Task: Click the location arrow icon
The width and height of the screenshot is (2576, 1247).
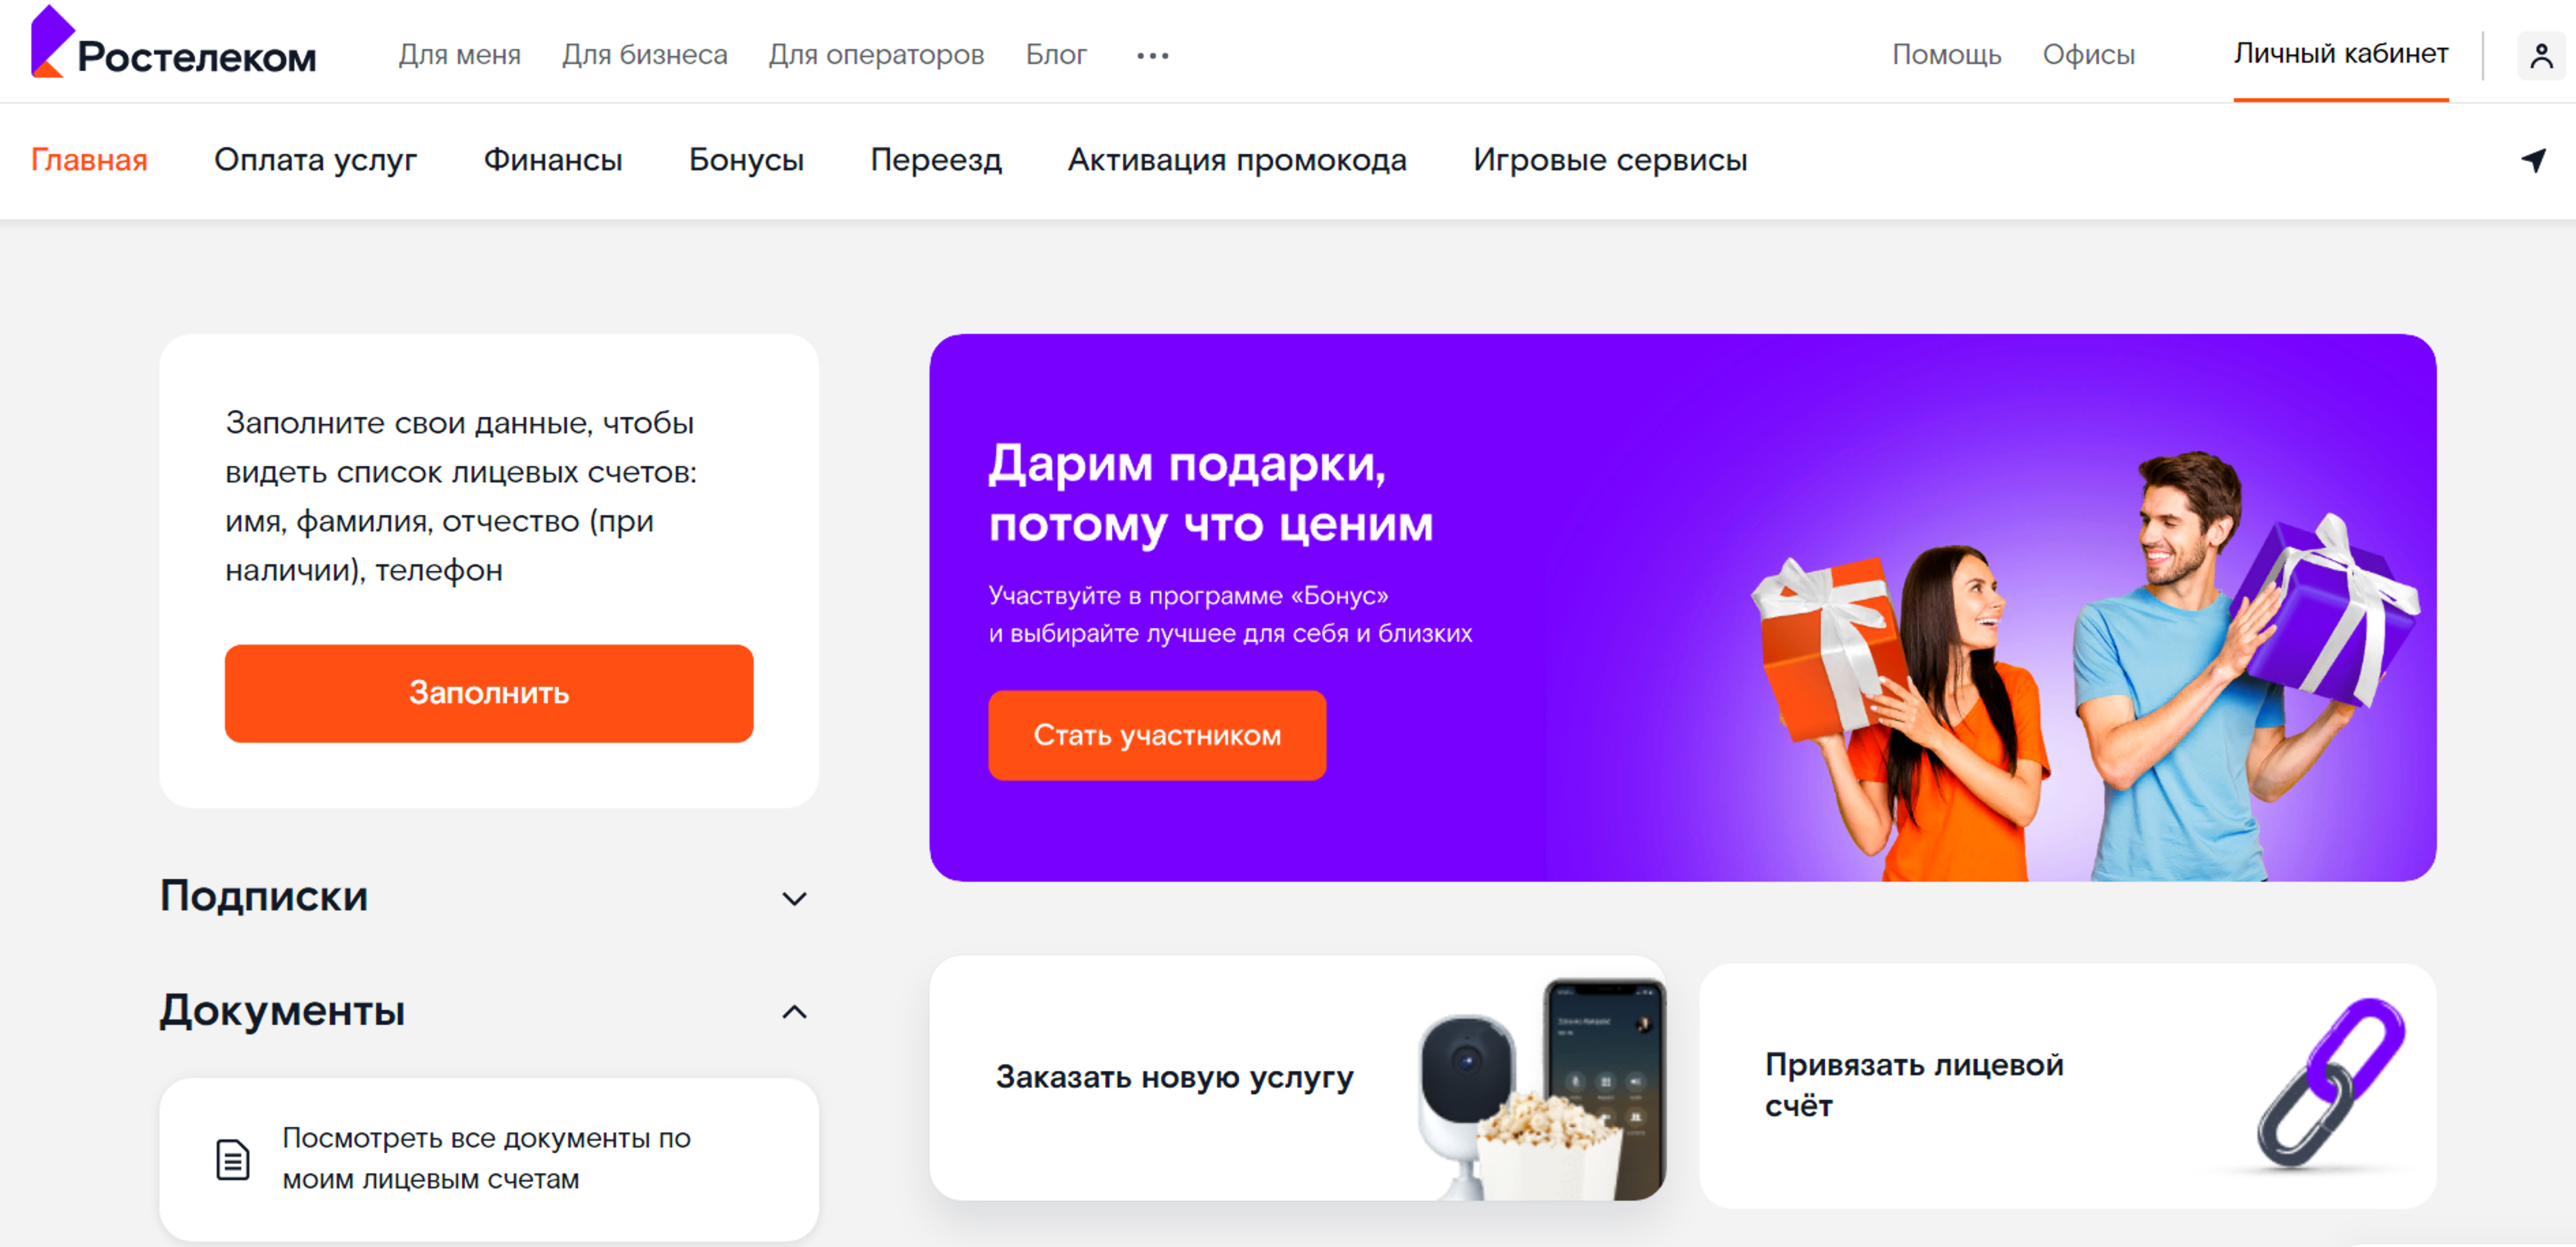Action: [2533, 160]
